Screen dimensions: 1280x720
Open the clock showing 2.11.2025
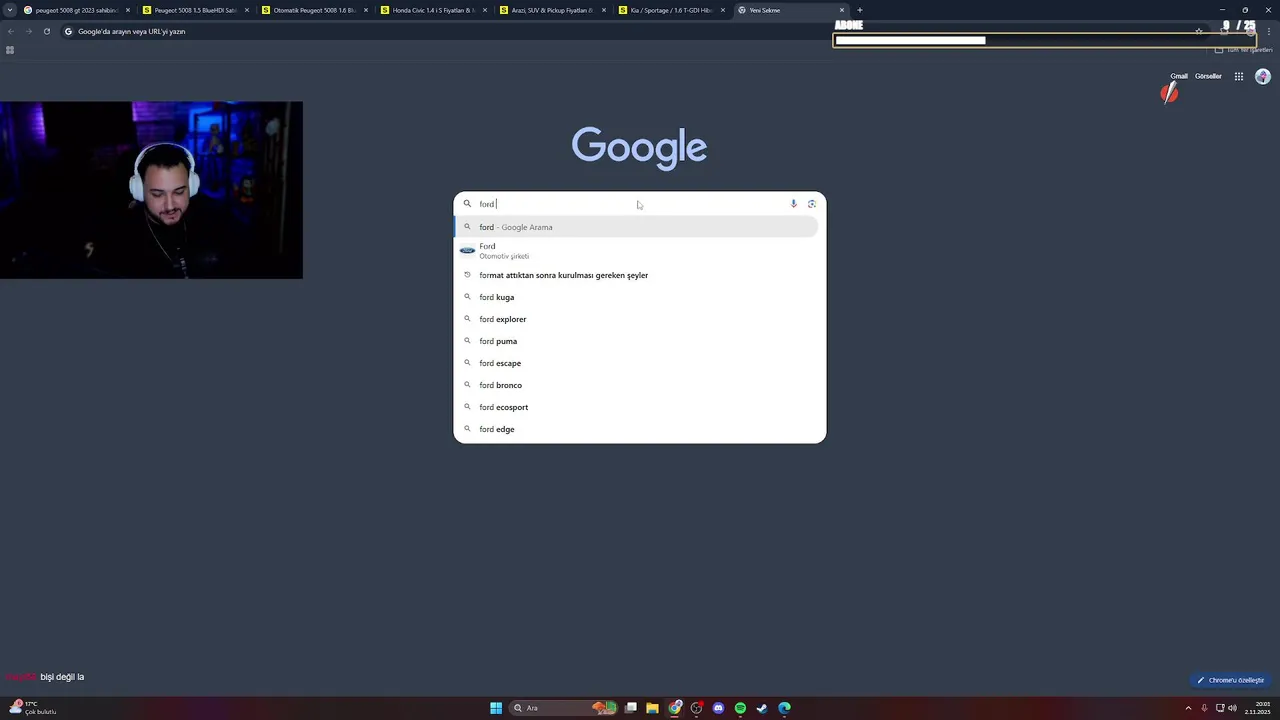1258,708
